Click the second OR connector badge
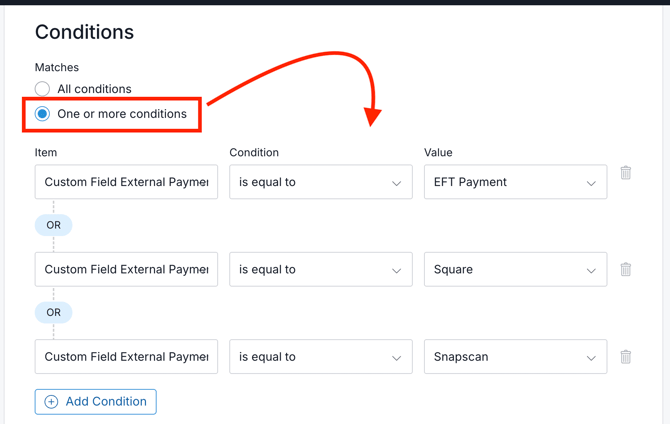Screen dimensions: 670x424 (x=54, y=312)
